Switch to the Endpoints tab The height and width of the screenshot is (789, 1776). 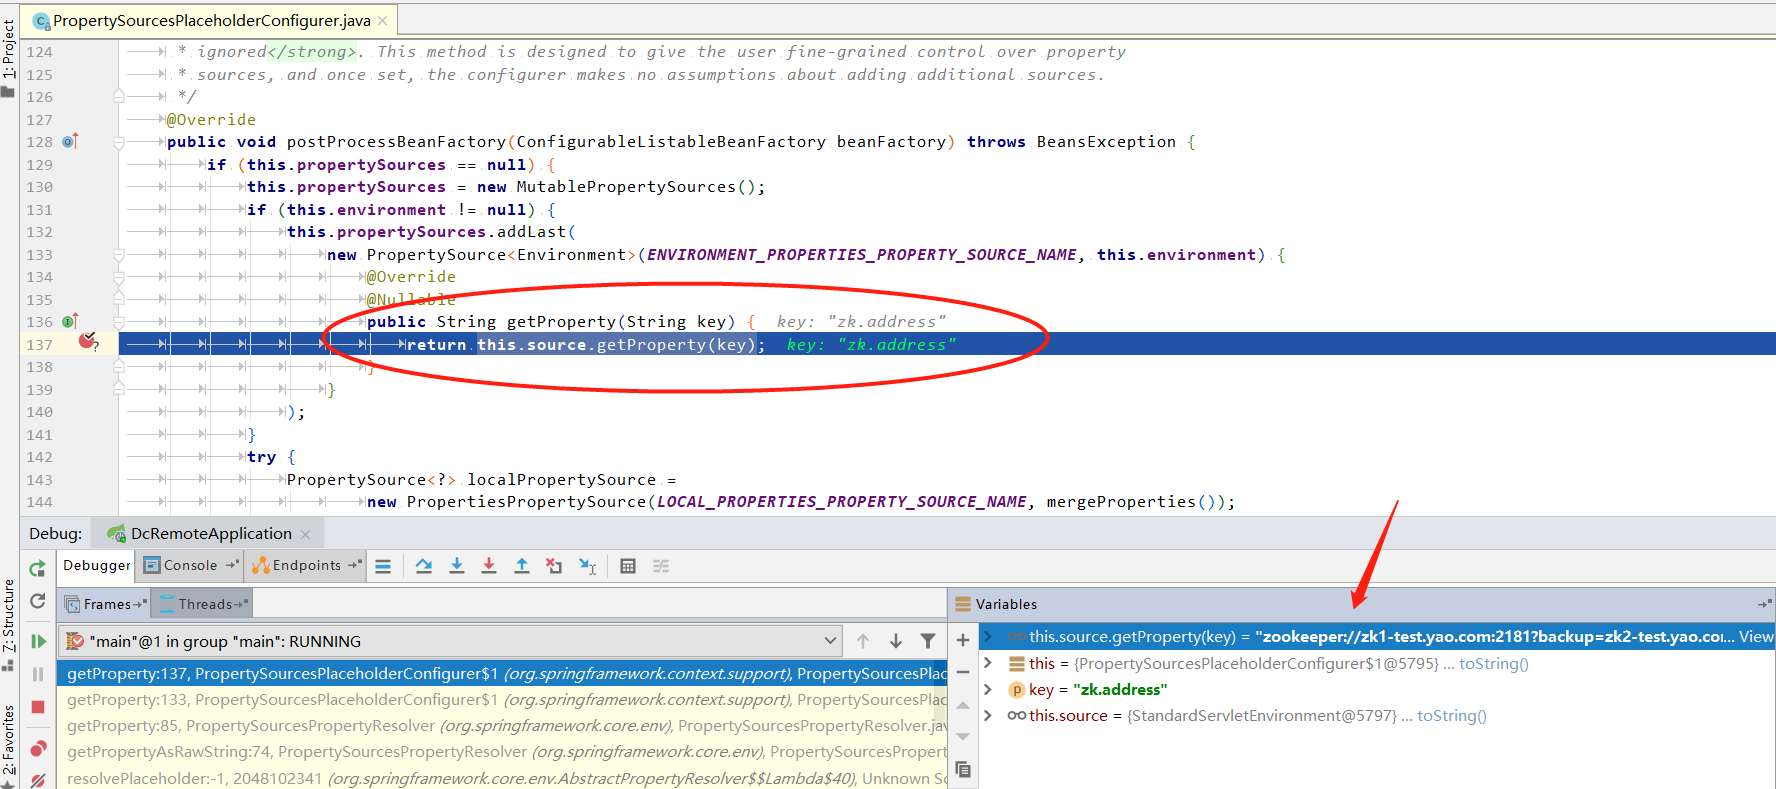coord(306,565)
